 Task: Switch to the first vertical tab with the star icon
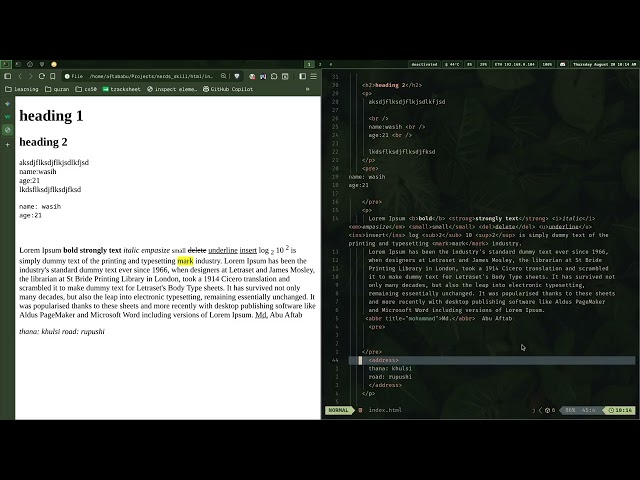7,104
